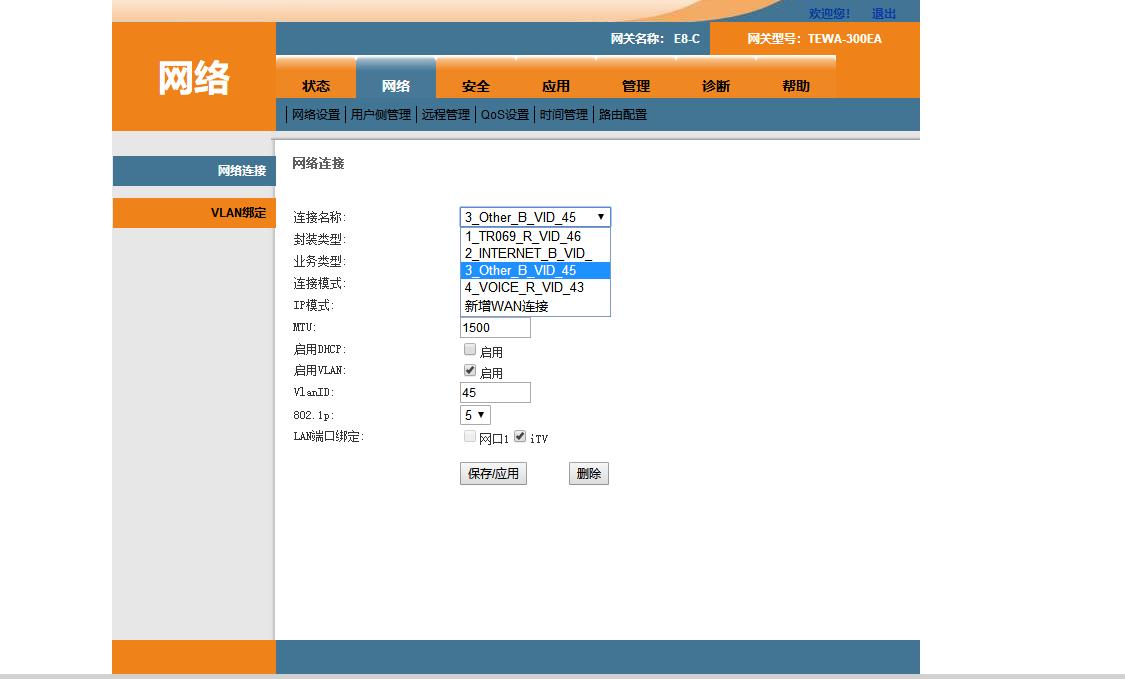Open the 帮助 tab
Screen dimensions: 1125x679
(x=795, y=86)
